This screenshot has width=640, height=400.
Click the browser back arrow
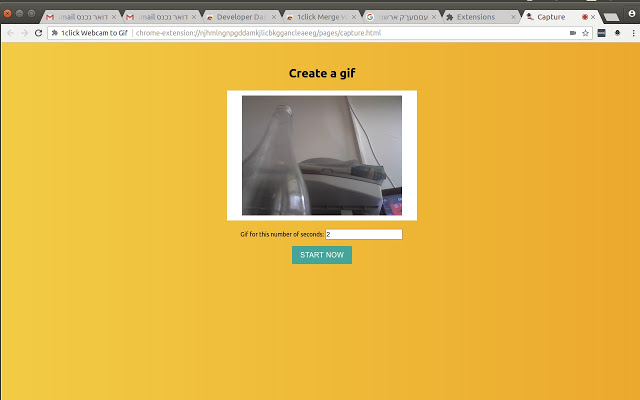pos(10,33)
